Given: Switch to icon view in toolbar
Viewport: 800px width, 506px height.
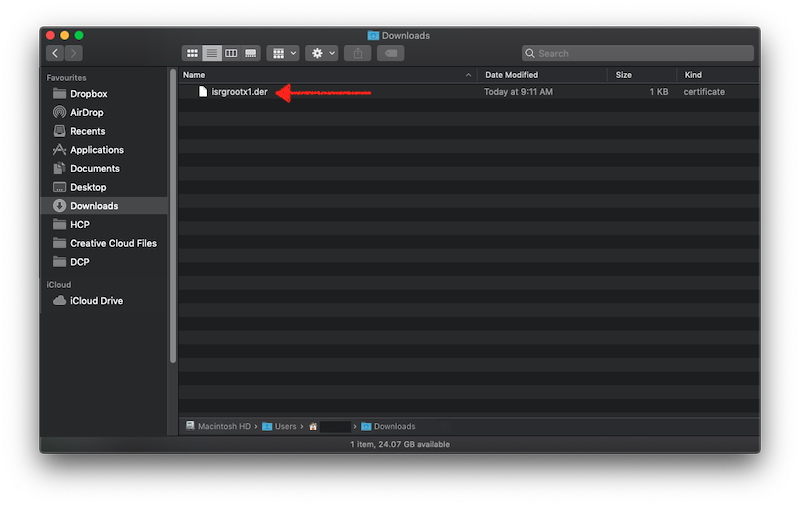Looking at the screenshot, I should pyautogui.click(x=193, y=53).
